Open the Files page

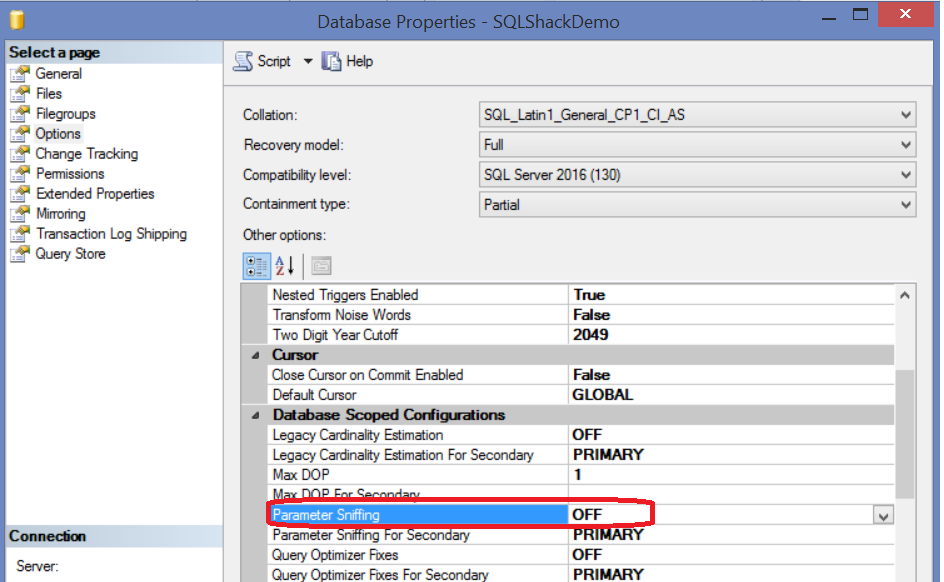(49, 93)
